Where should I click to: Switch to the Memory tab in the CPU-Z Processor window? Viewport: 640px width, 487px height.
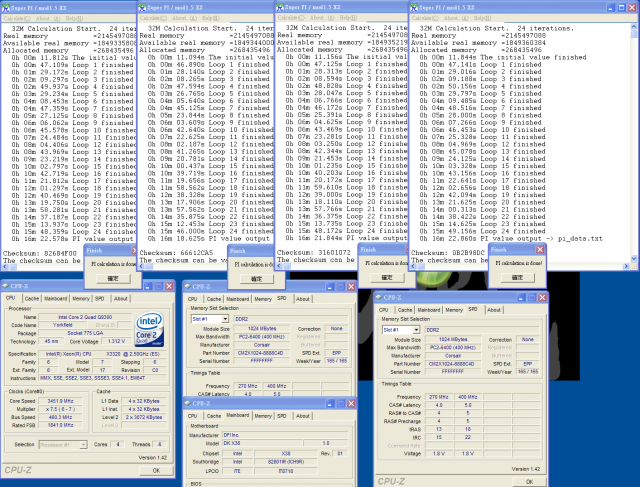point(81,298)
